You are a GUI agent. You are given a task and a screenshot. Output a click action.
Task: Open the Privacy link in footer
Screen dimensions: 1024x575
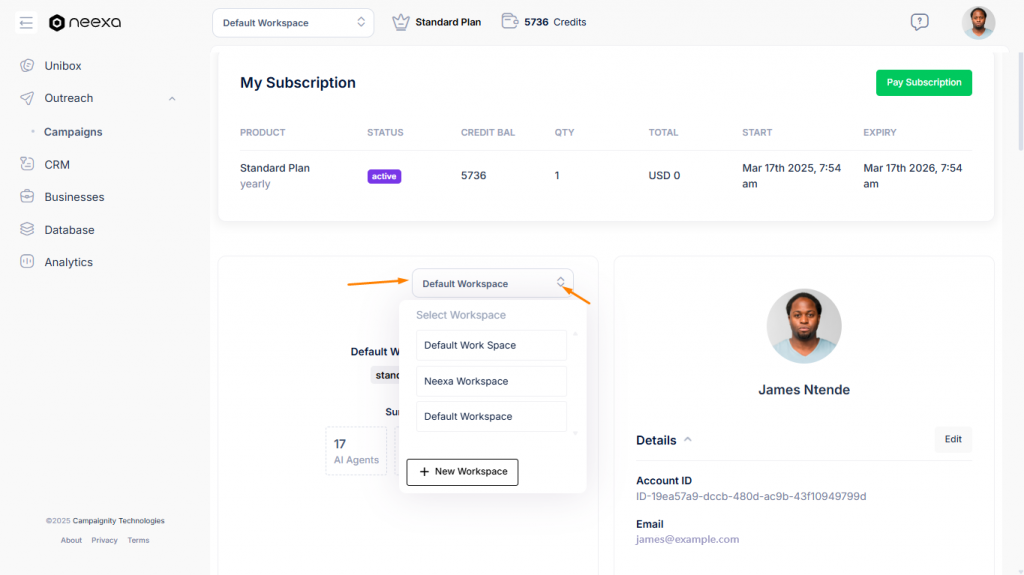(104, 541)
